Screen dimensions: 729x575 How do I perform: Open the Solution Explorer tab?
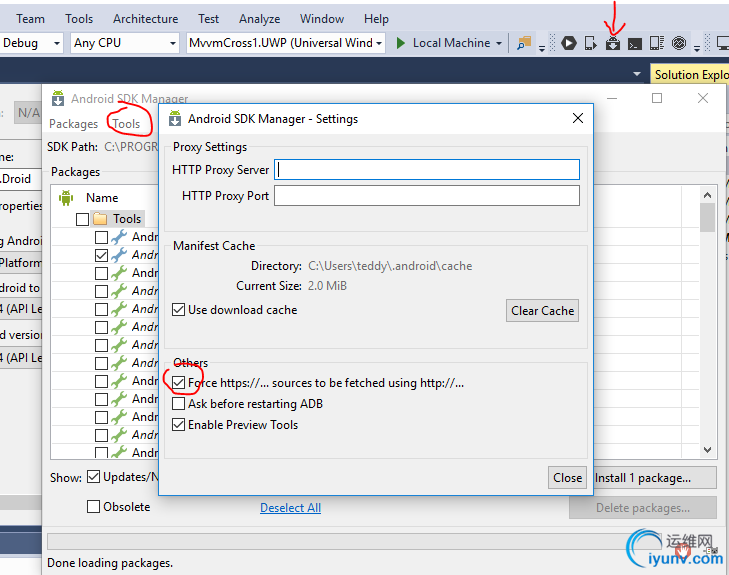[690, 74]
